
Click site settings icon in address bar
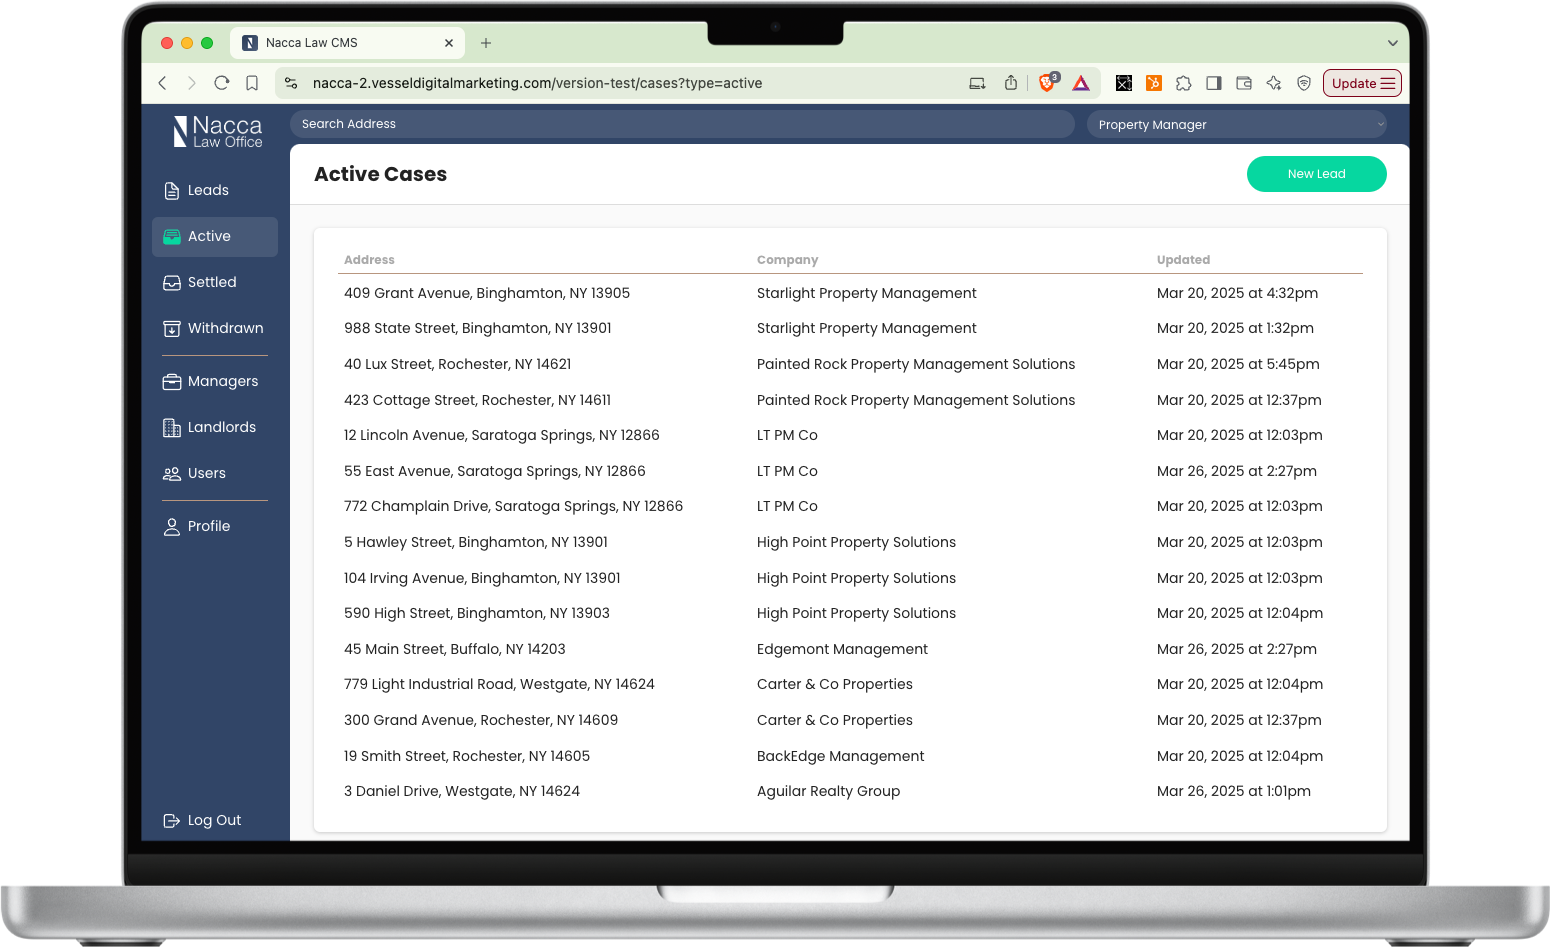pyautogui.click(x=291, y=83)
